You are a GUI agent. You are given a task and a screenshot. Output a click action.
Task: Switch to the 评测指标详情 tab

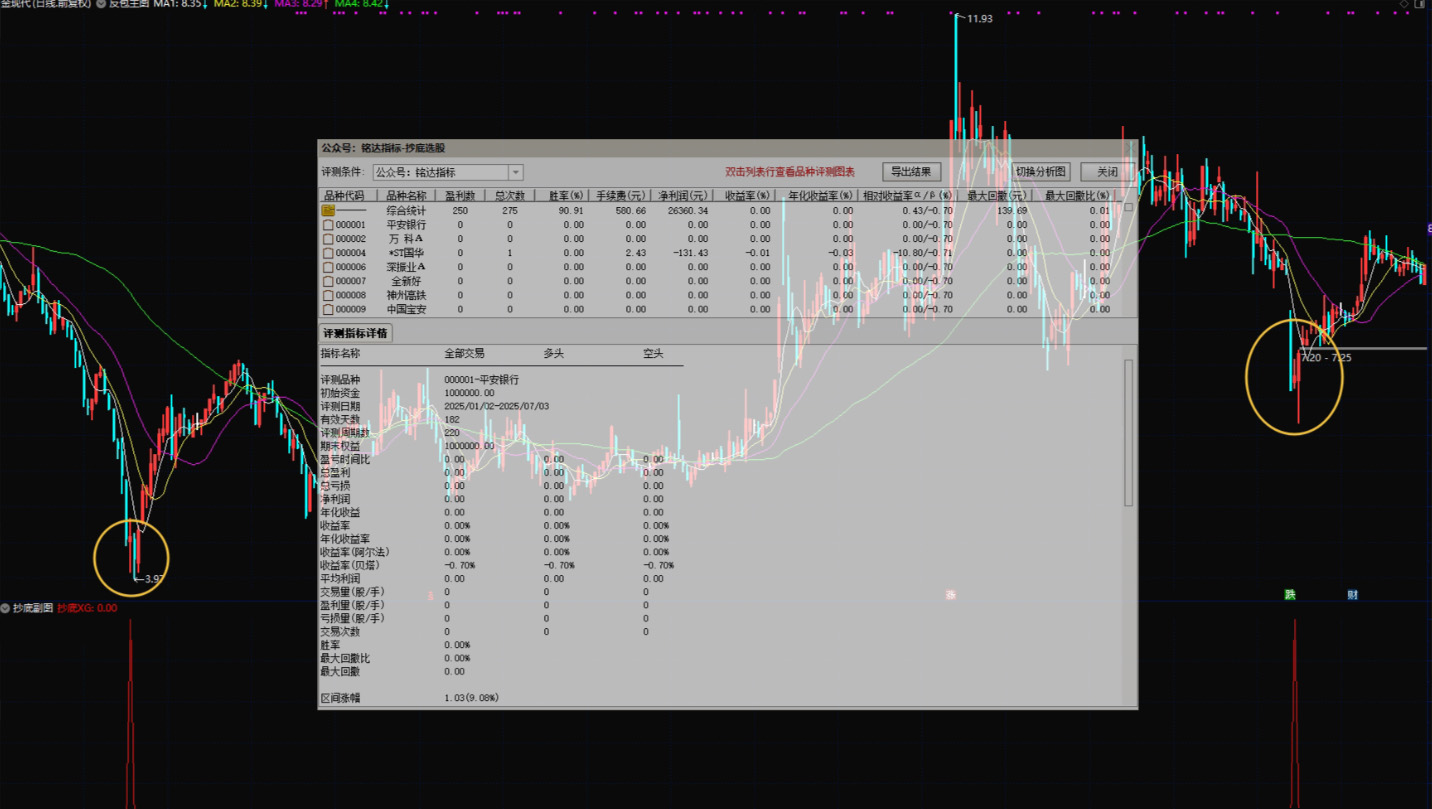point(355,333)
